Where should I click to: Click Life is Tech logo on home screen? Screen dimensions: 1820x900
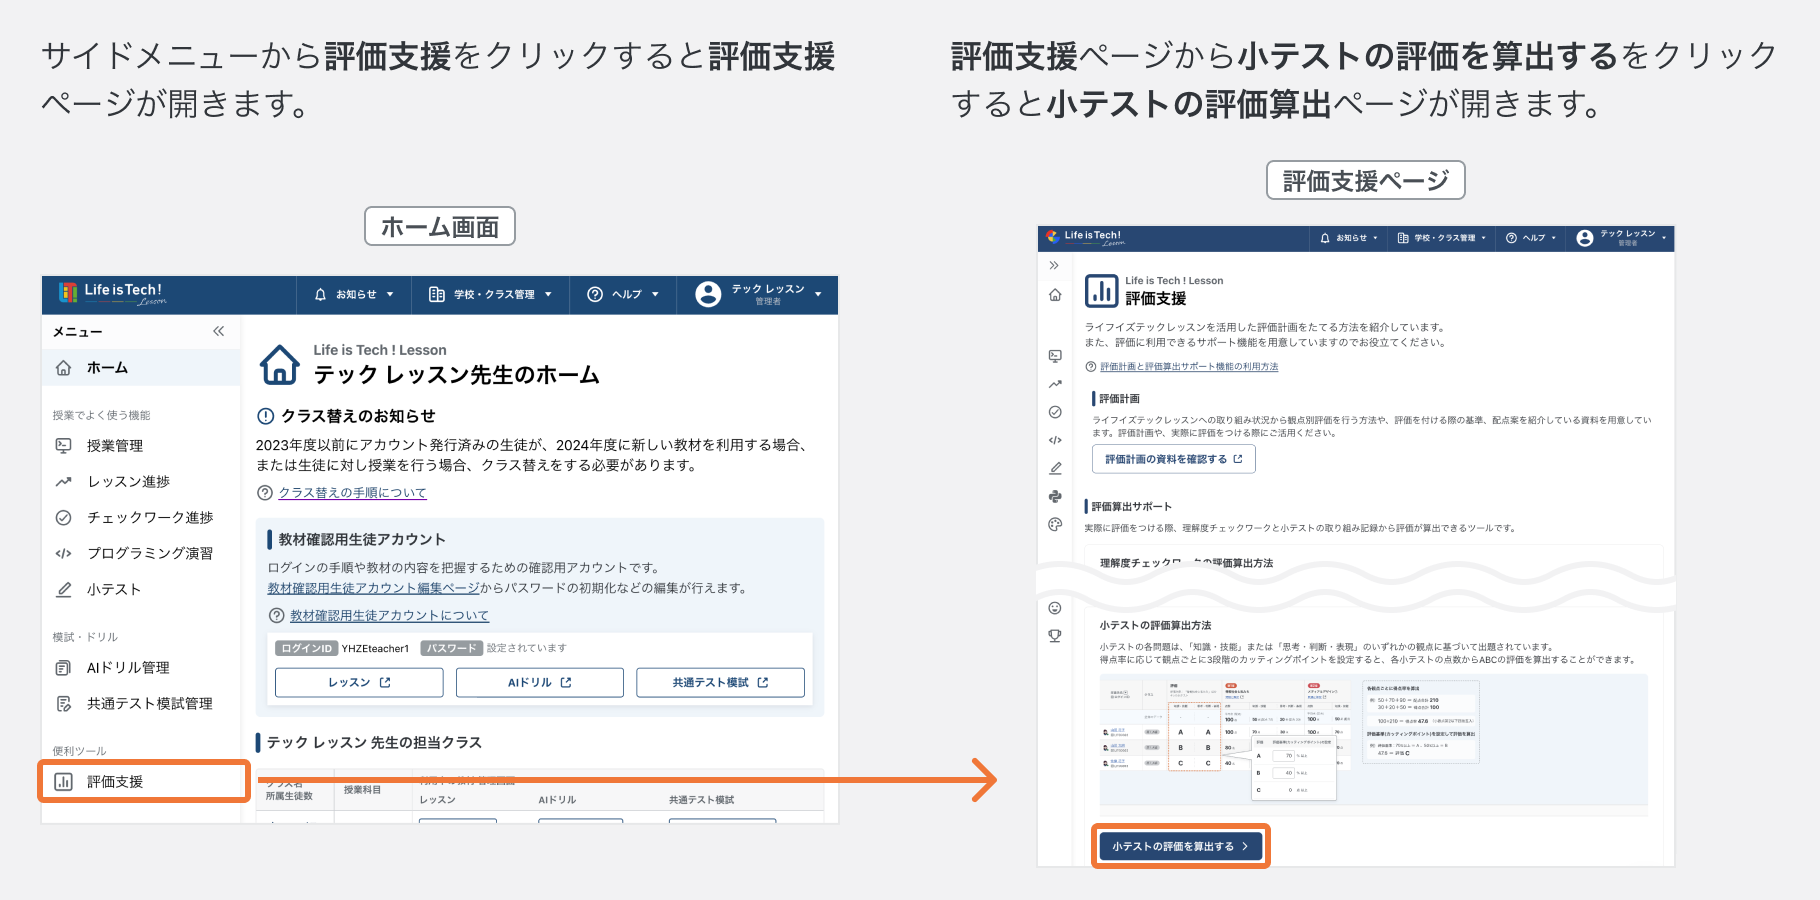coord(112,293)
